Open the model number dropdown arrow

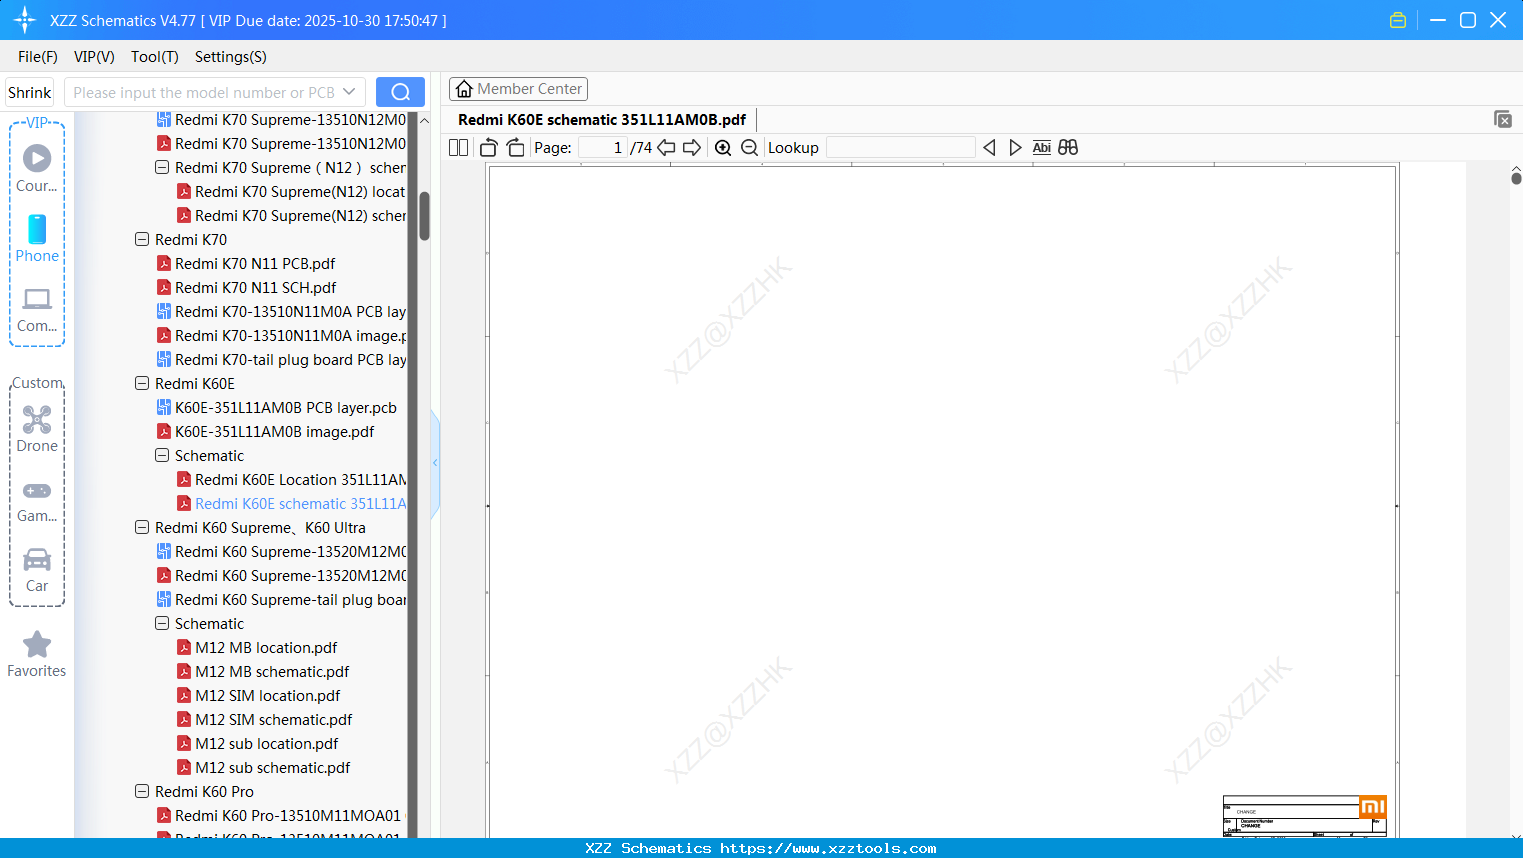click(x=349, y=92)
